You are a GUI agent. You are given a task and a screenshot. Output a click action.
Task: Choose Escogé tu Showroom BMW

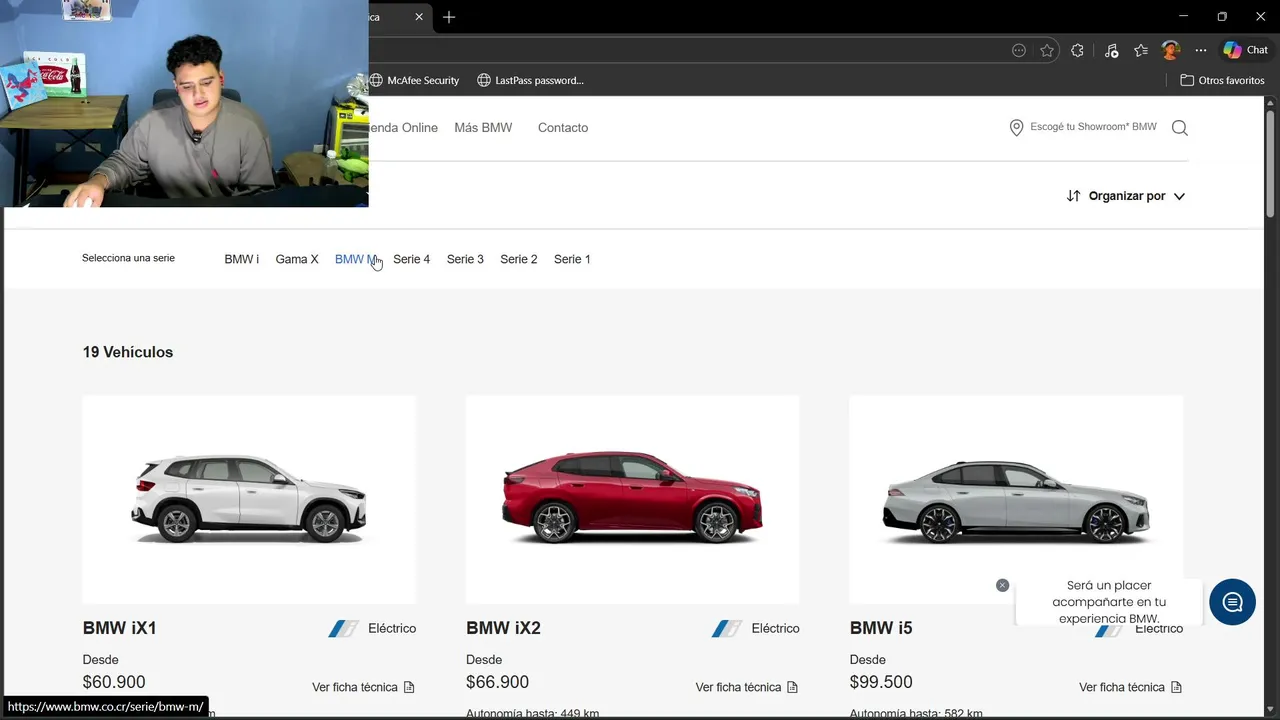click(1093, 127)
